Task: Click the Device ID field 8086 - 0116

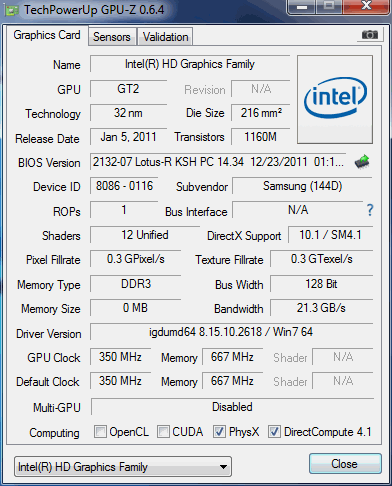Action: click(124, 186)
